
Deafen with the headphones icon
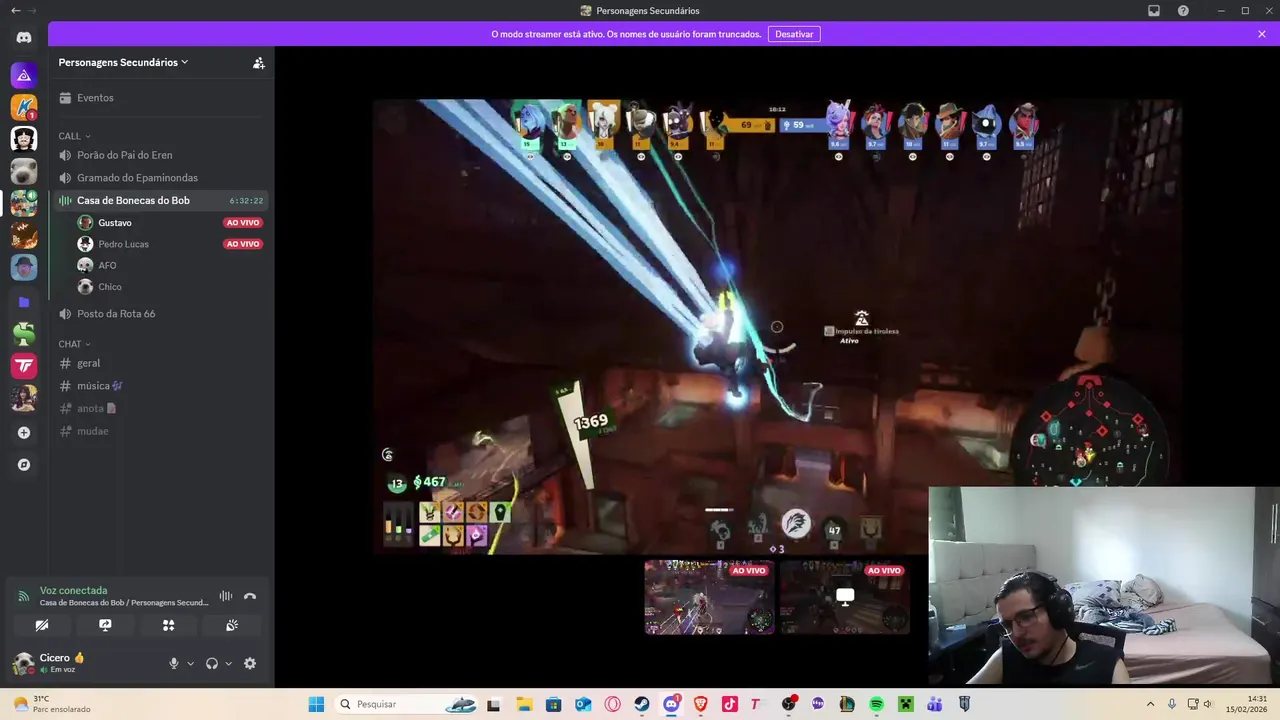[212, 663]
